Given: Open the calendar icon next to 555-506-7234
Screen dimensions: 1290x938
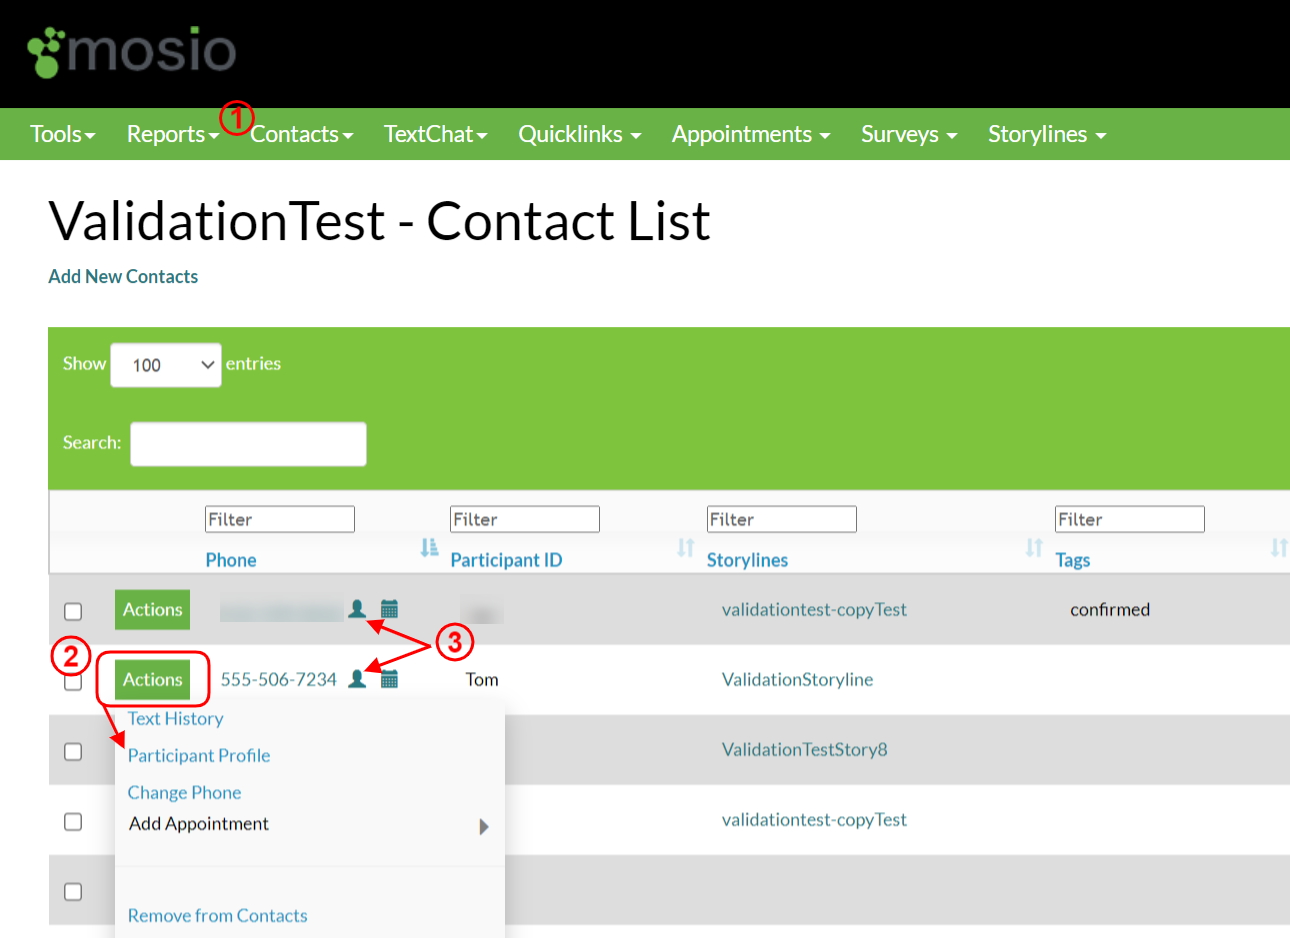Looking at the screenshot, I should 389,678.
